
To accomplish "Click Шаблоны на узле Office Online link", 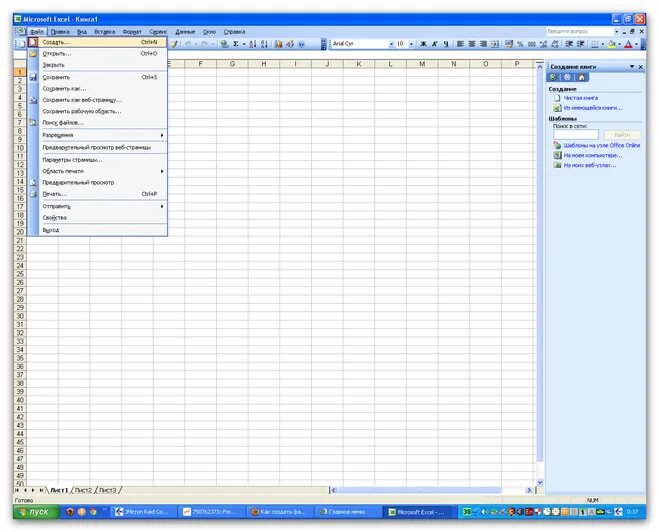I will click(602, 145).
